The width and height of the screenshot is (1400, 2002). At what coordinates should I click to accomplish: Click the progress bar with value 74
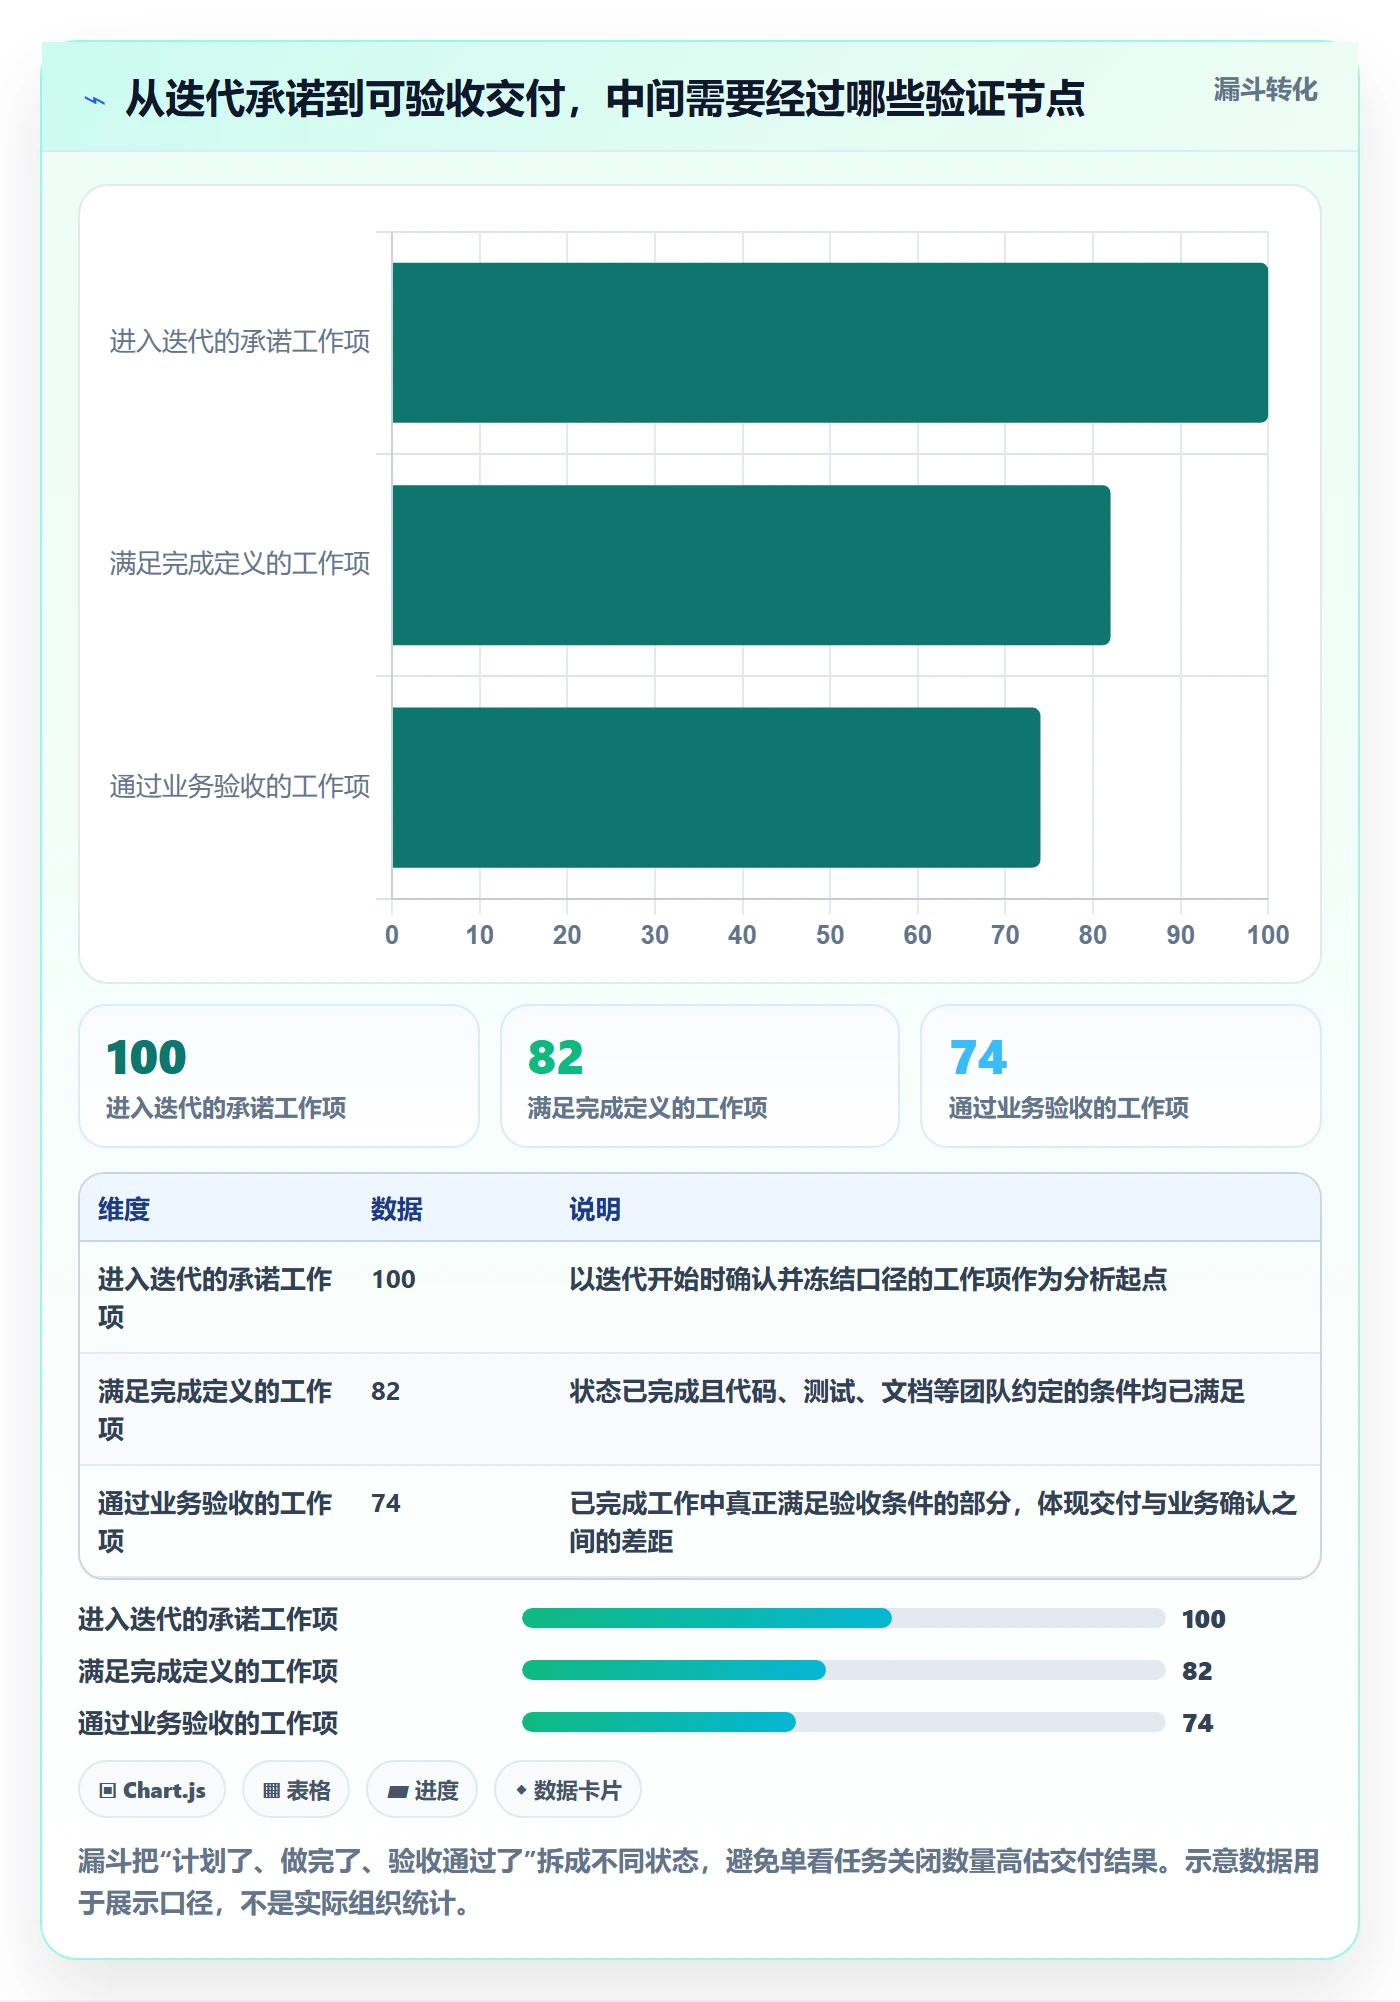pos(843,1722)
